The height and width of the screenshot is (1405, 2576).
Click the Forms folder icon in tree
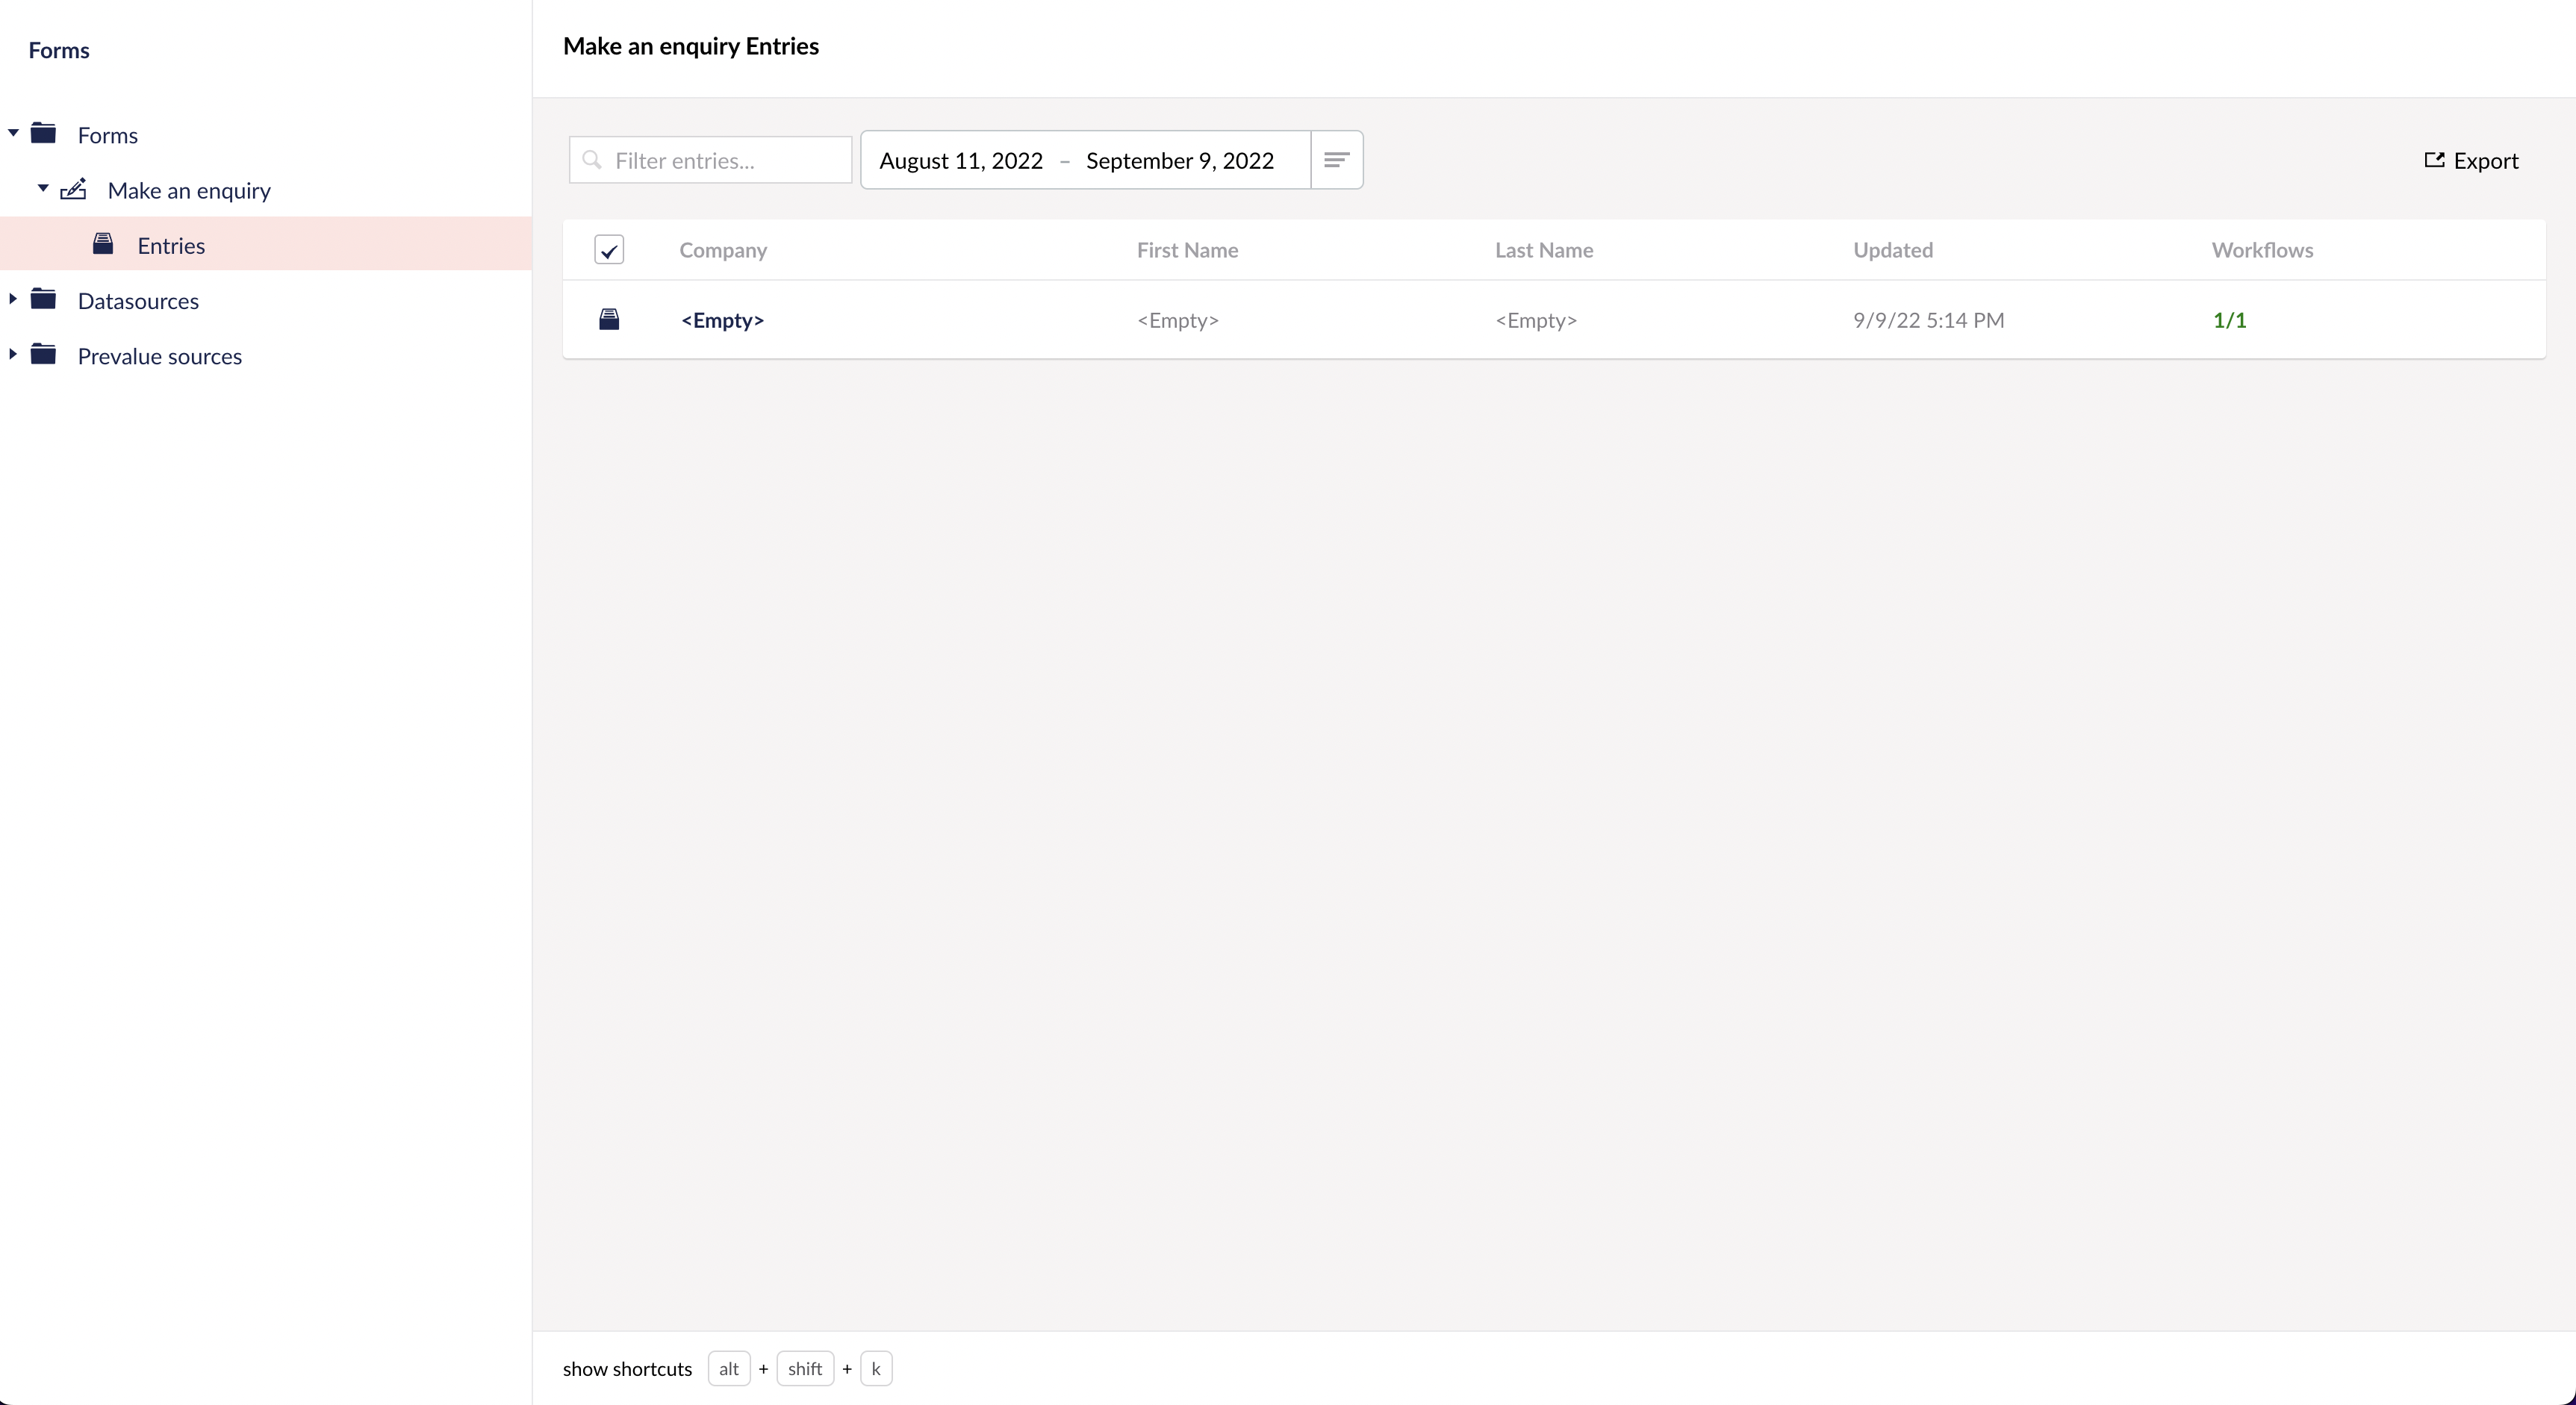point(43,133)
